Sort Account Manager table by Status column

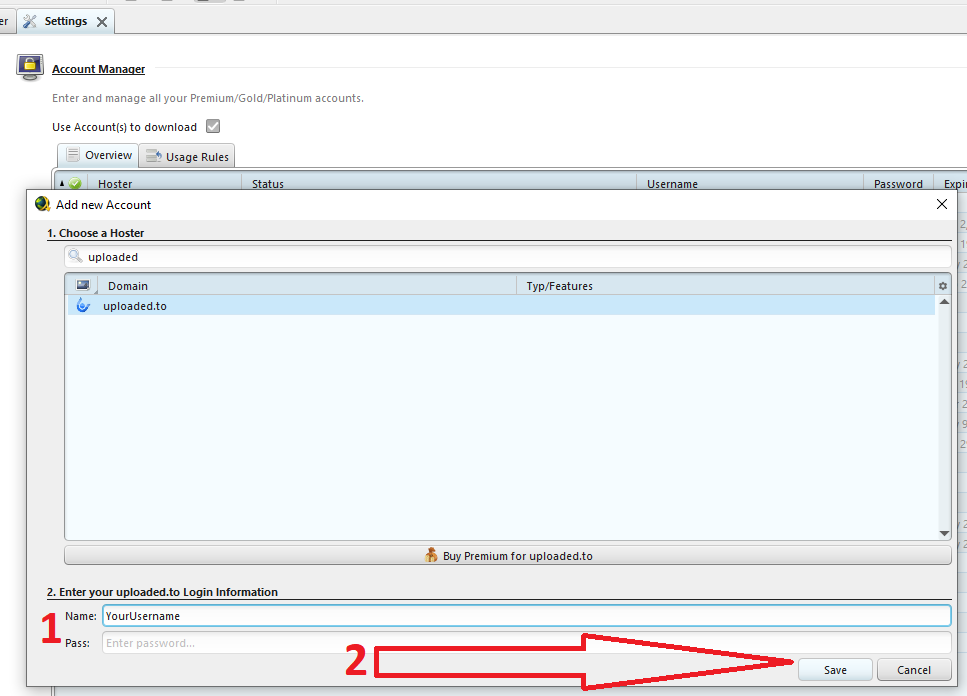click(x=438, y=184)
